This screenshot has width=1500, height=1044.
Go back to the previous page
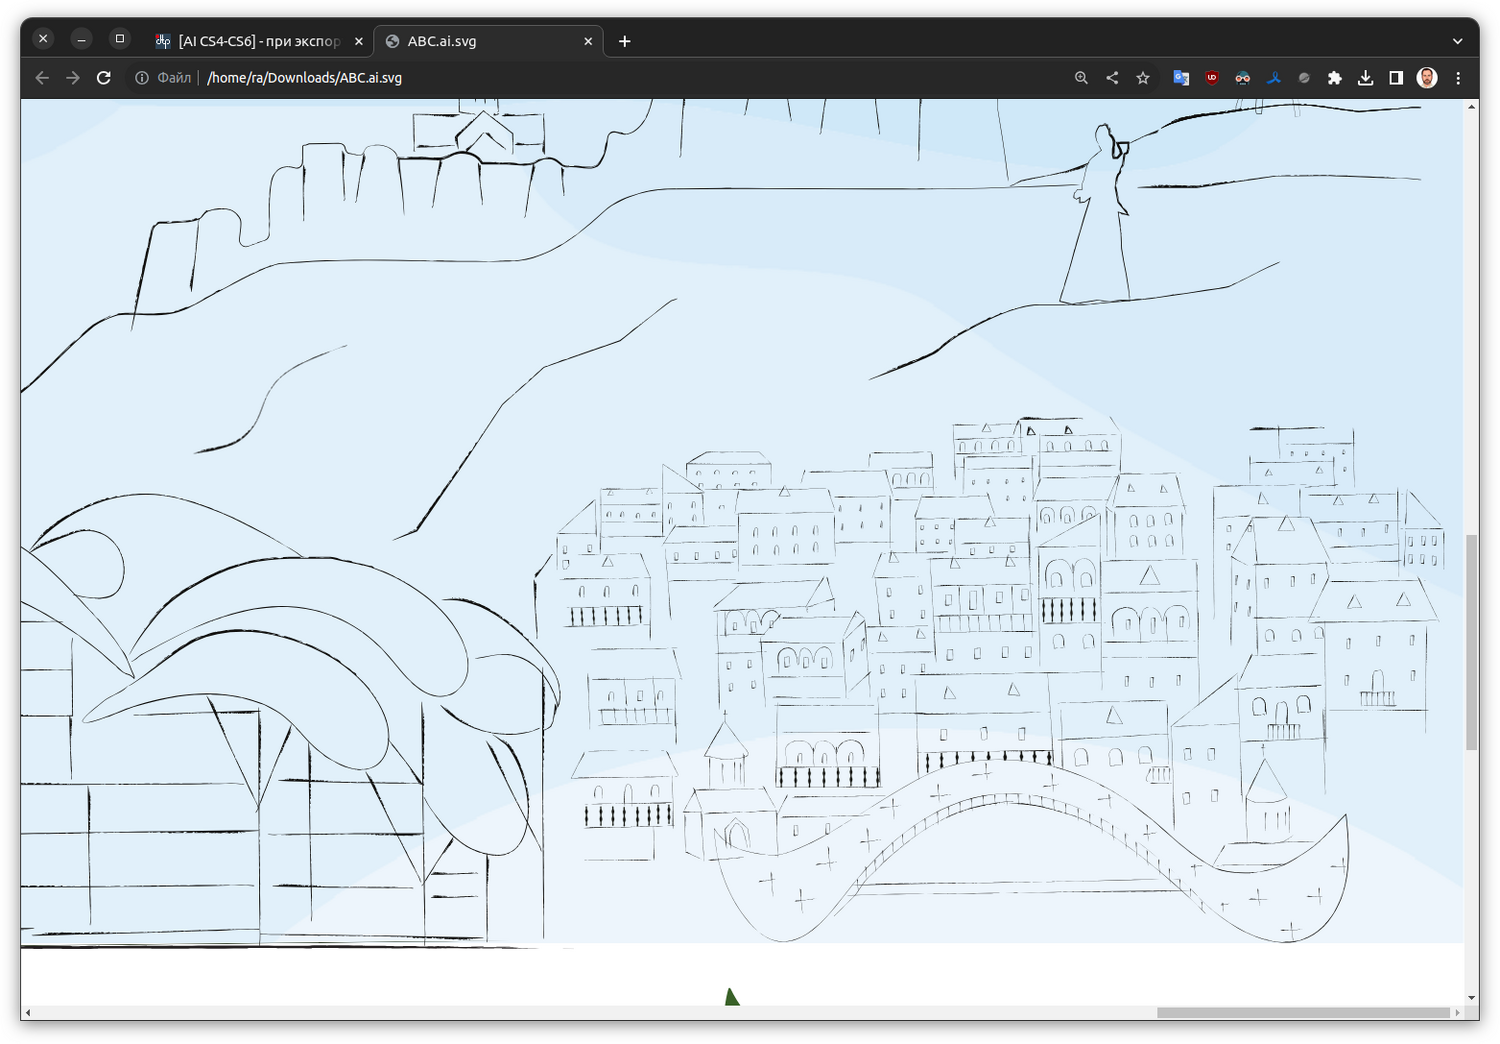pyautogui.click(x=42, y=78)
